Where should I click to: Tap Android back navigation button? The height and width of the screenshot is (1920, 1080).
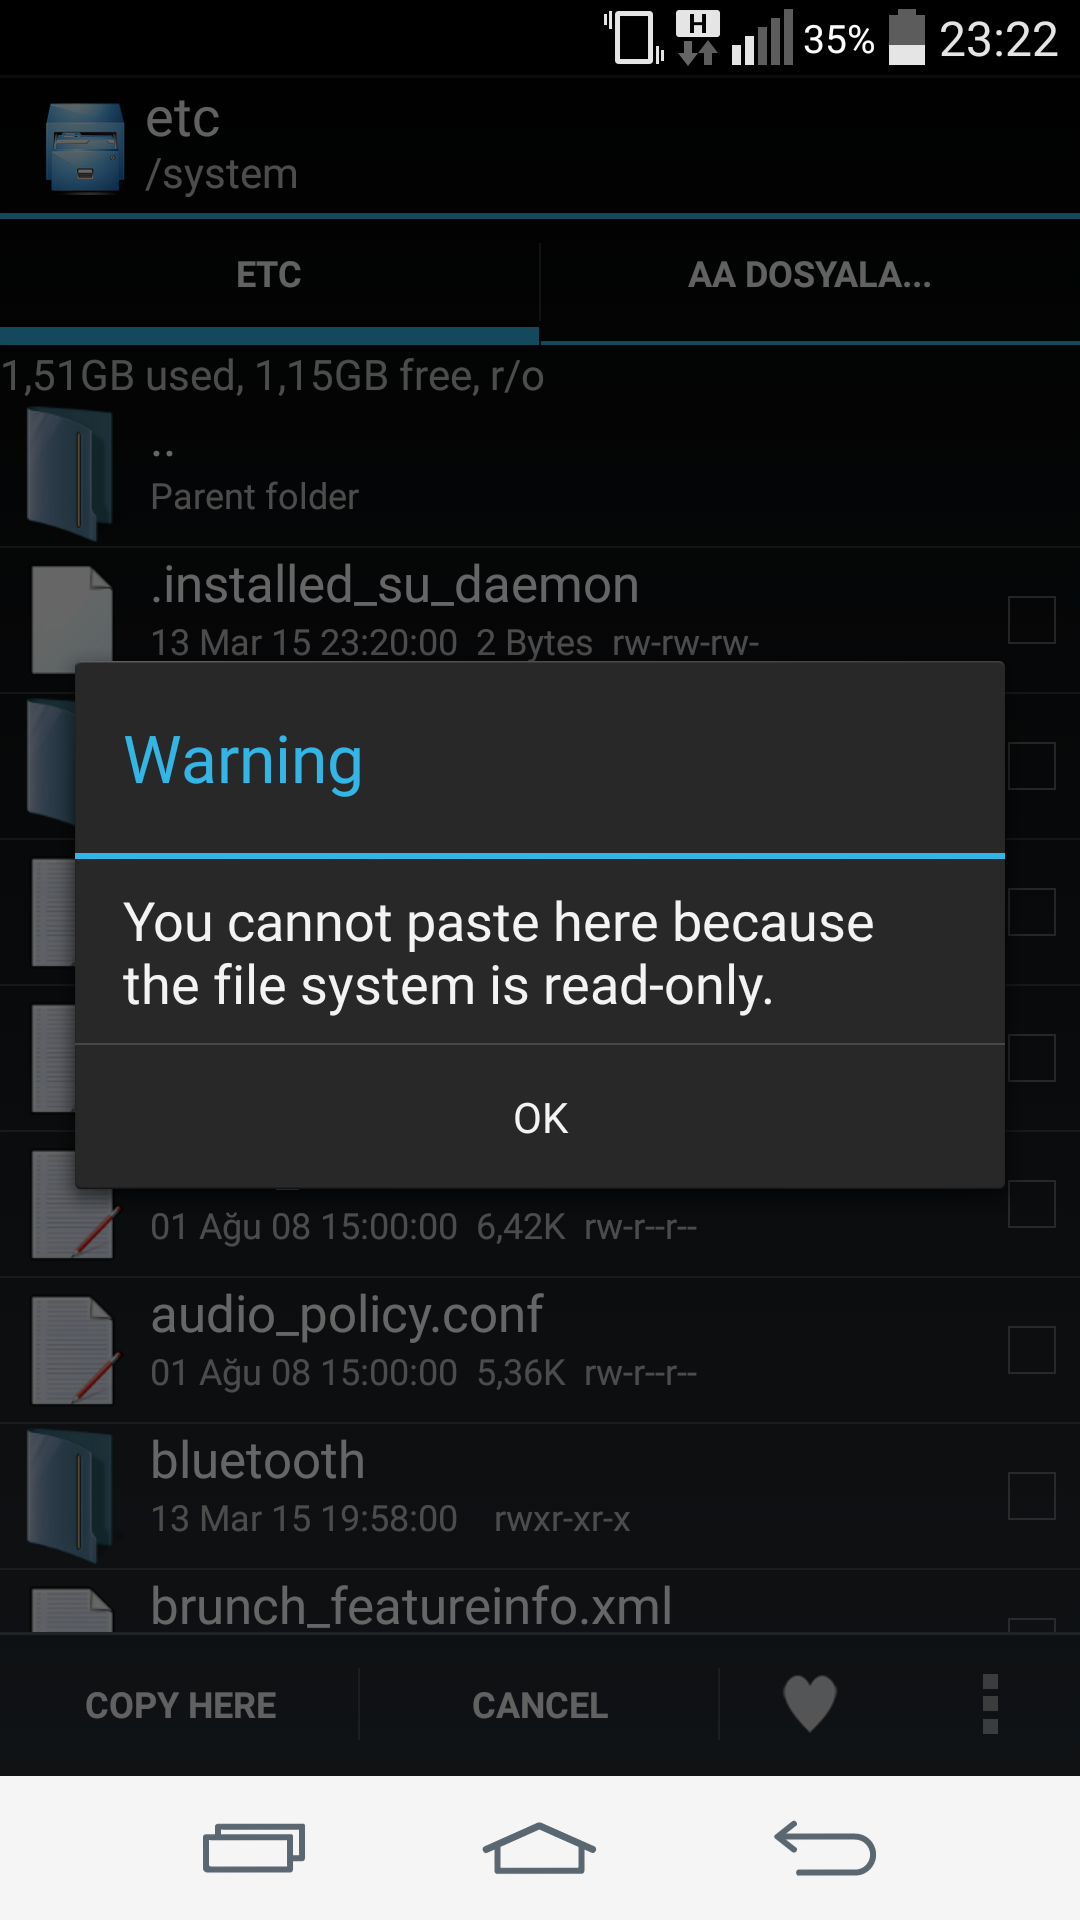tap(825, 1848)
